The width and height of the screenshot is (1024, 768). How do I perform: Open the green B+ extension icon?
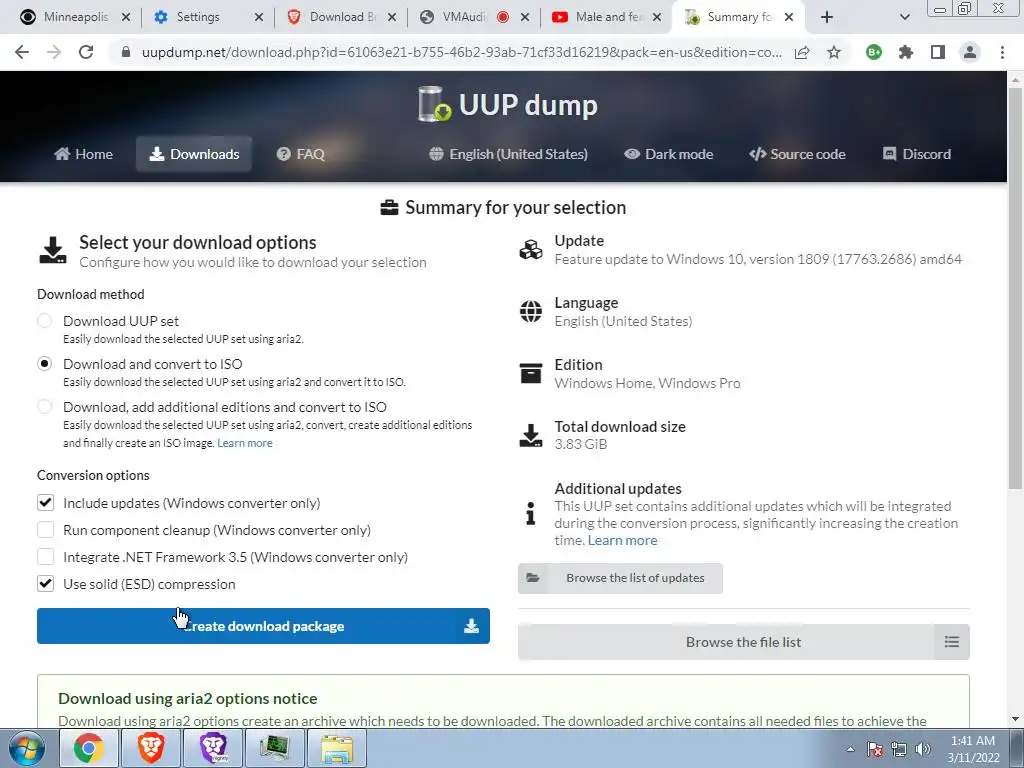pyautogui.click(x=873, y=52)
